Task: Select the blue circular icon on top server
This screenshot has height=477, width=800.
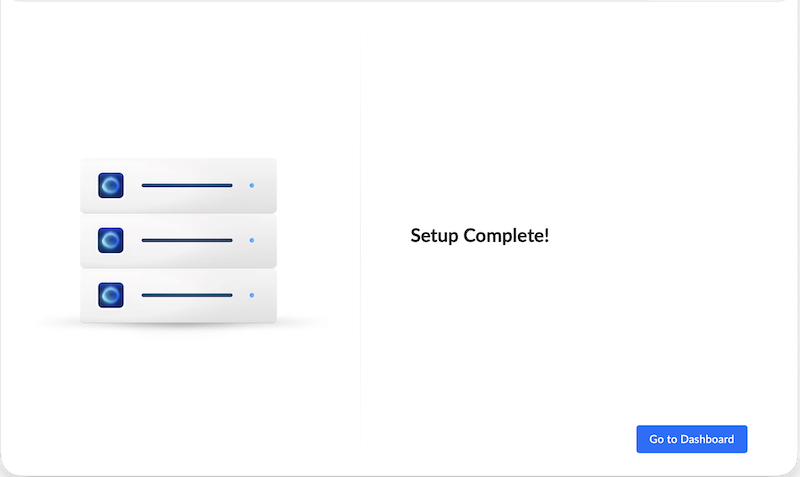Action: (111, 185)
